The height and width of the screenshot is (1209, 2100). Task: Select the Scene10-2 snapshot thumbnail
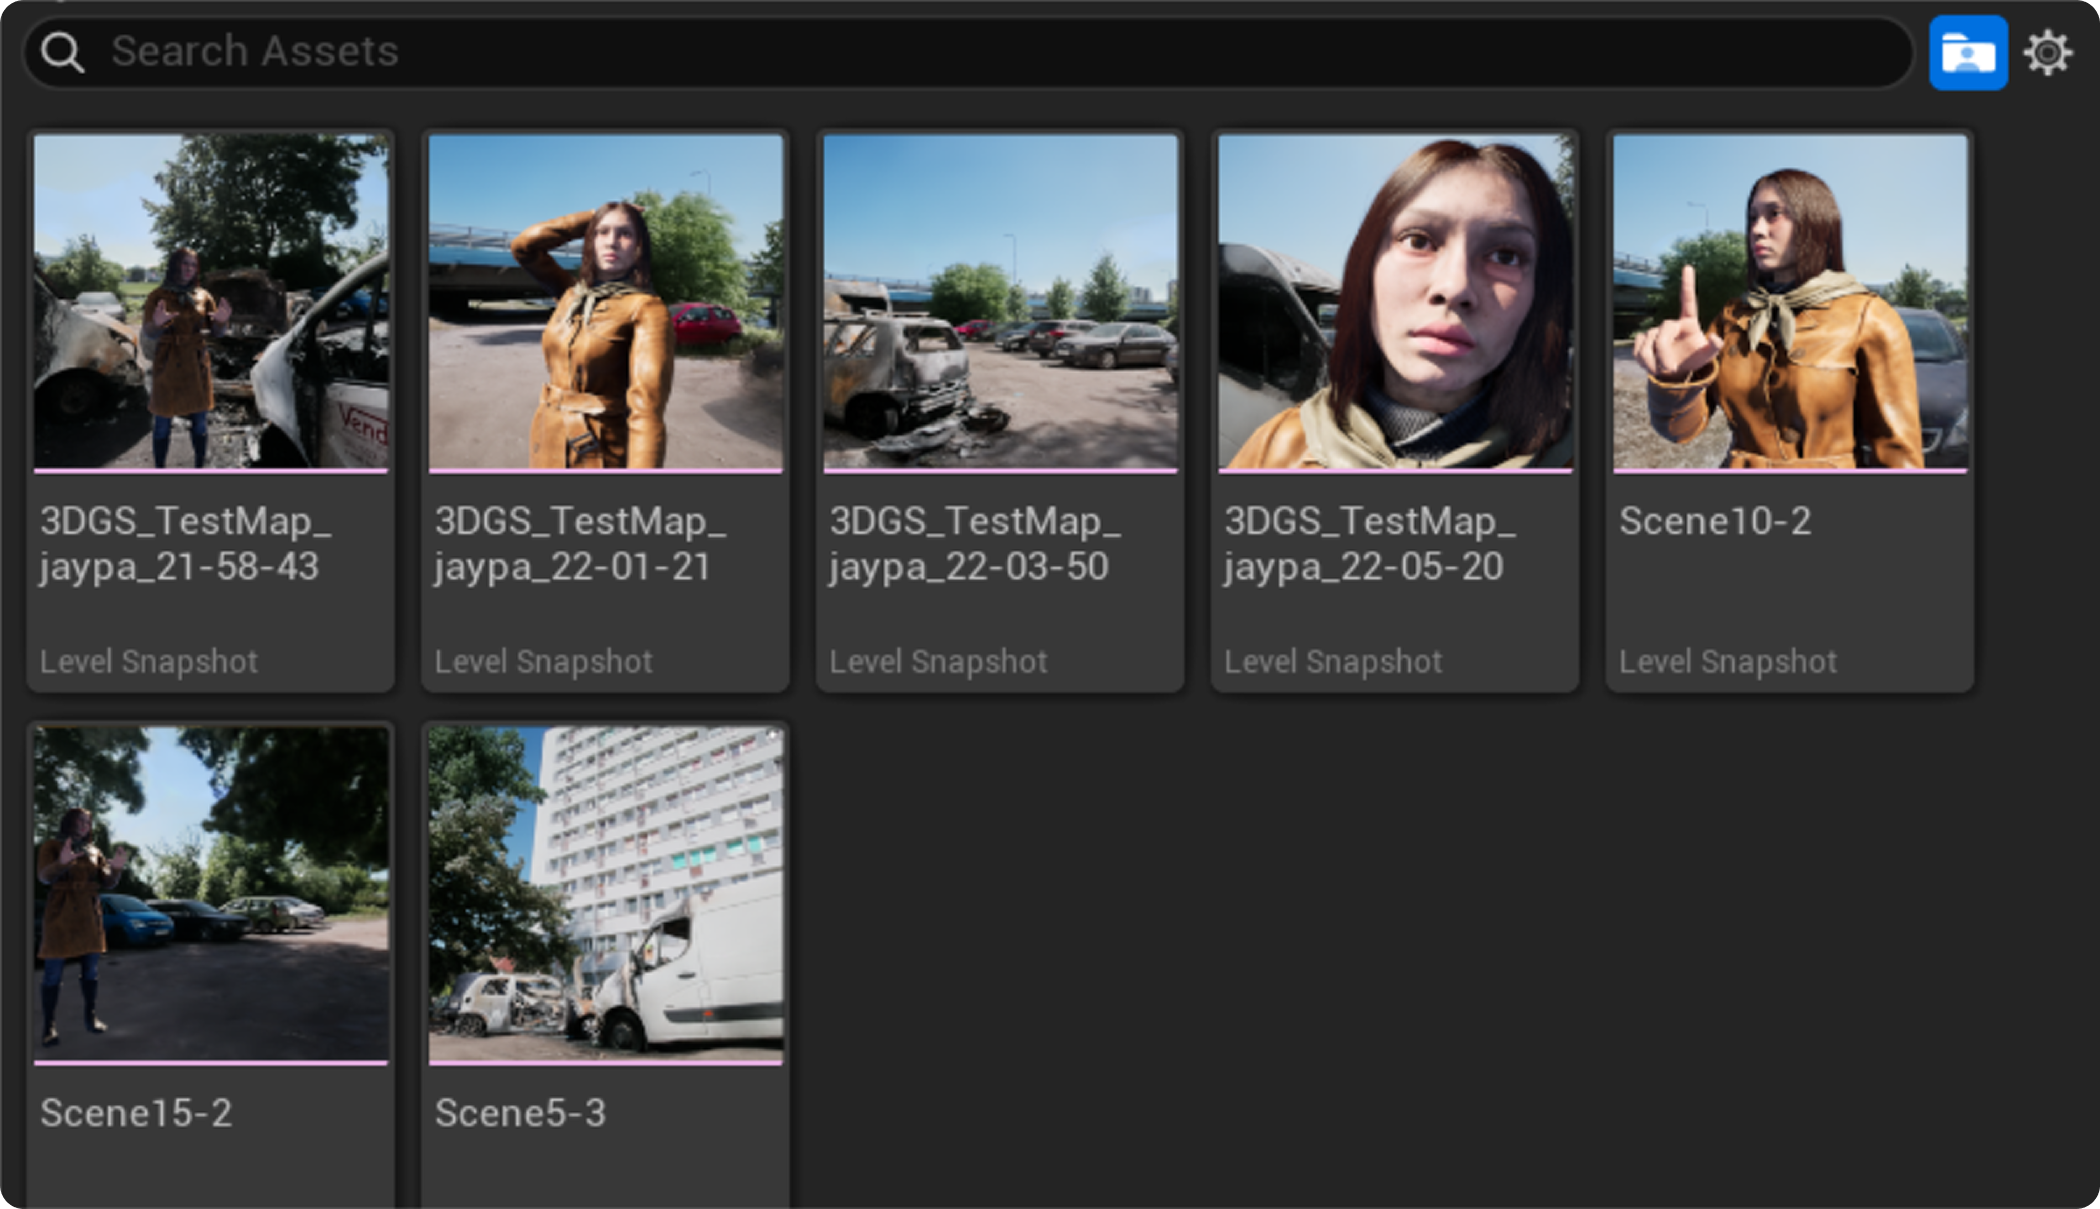pos(1790,301)
